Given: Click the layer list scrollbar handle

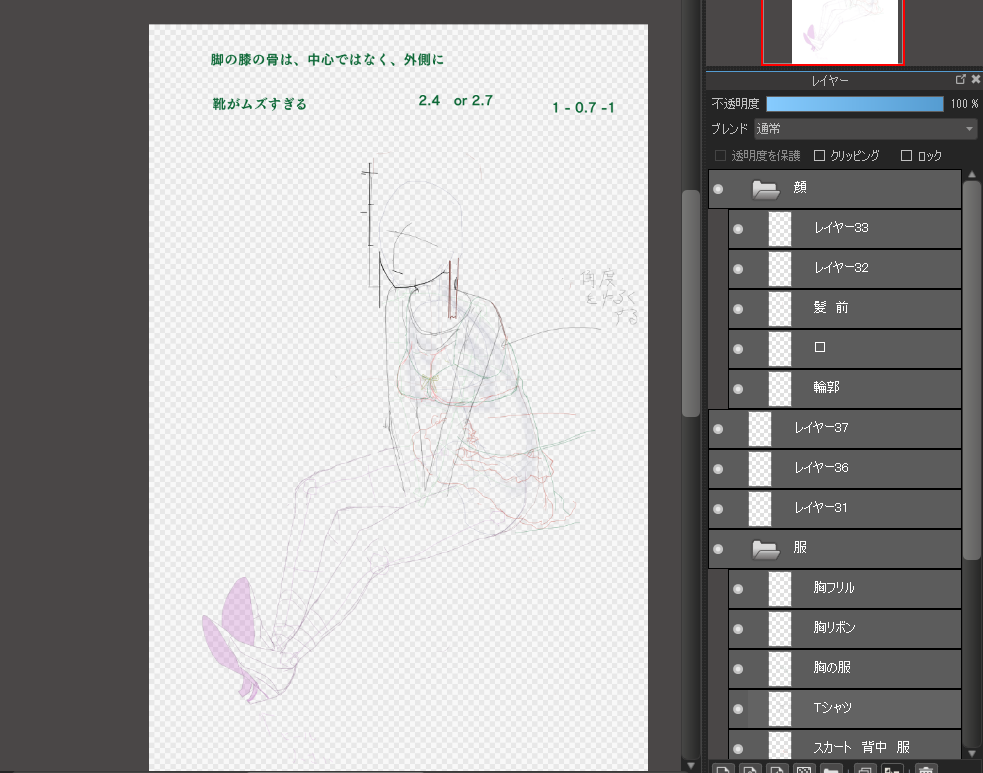Looking at the screenshot, I should pos(972,370).
